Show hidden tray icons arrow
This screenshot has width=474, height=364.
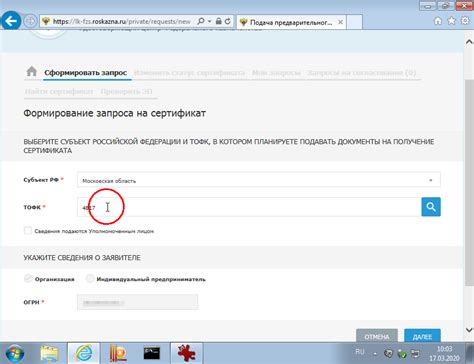coord(375,353)
